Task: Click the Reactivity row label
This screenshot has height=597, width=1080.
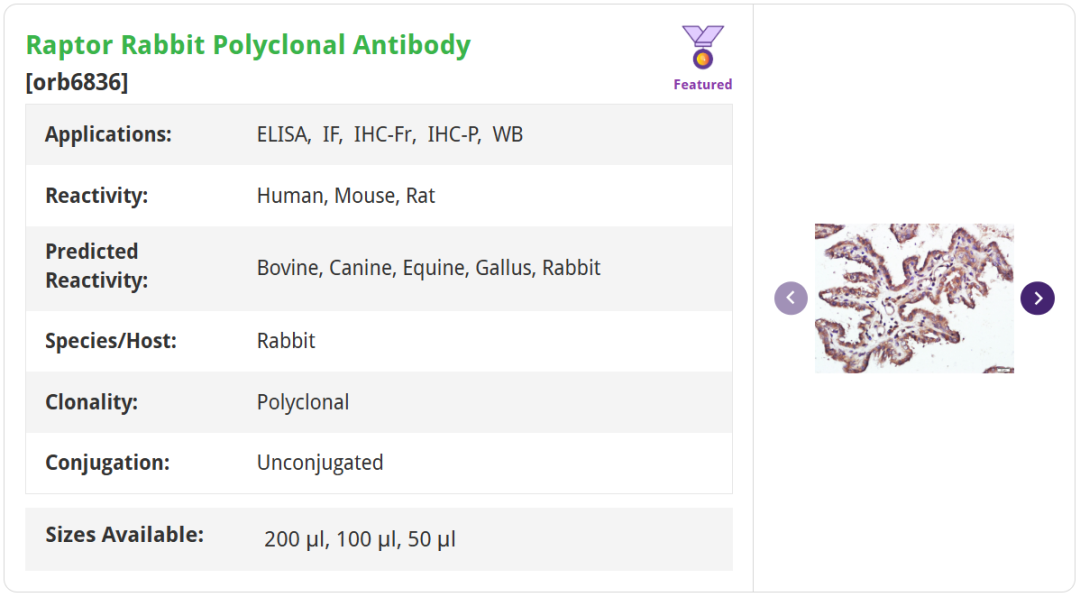Action: 96,196
